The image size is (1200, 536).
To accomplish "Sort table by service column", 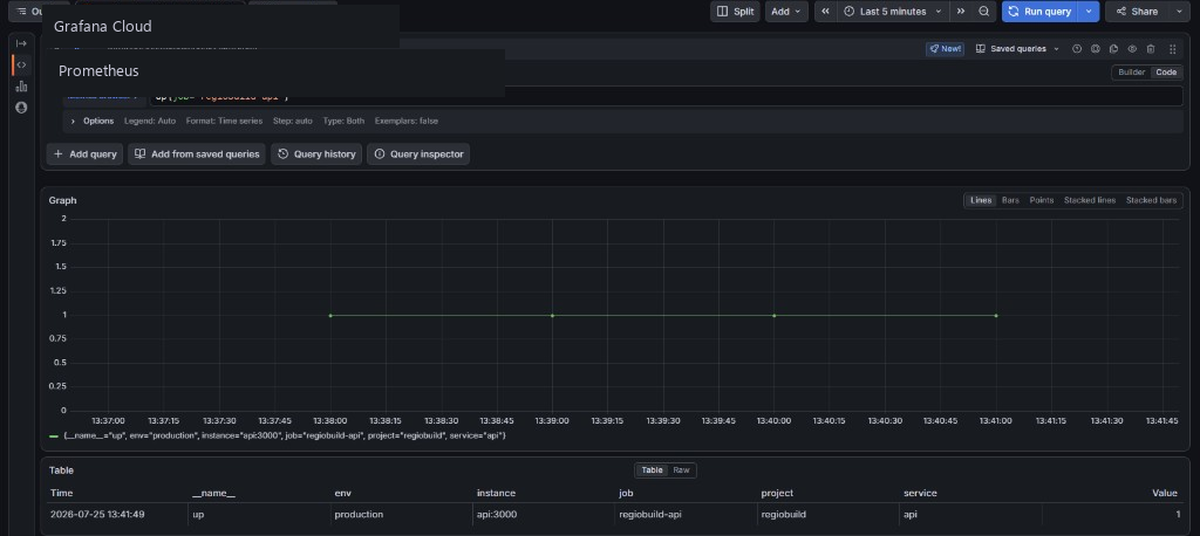I will pos(921,493).
